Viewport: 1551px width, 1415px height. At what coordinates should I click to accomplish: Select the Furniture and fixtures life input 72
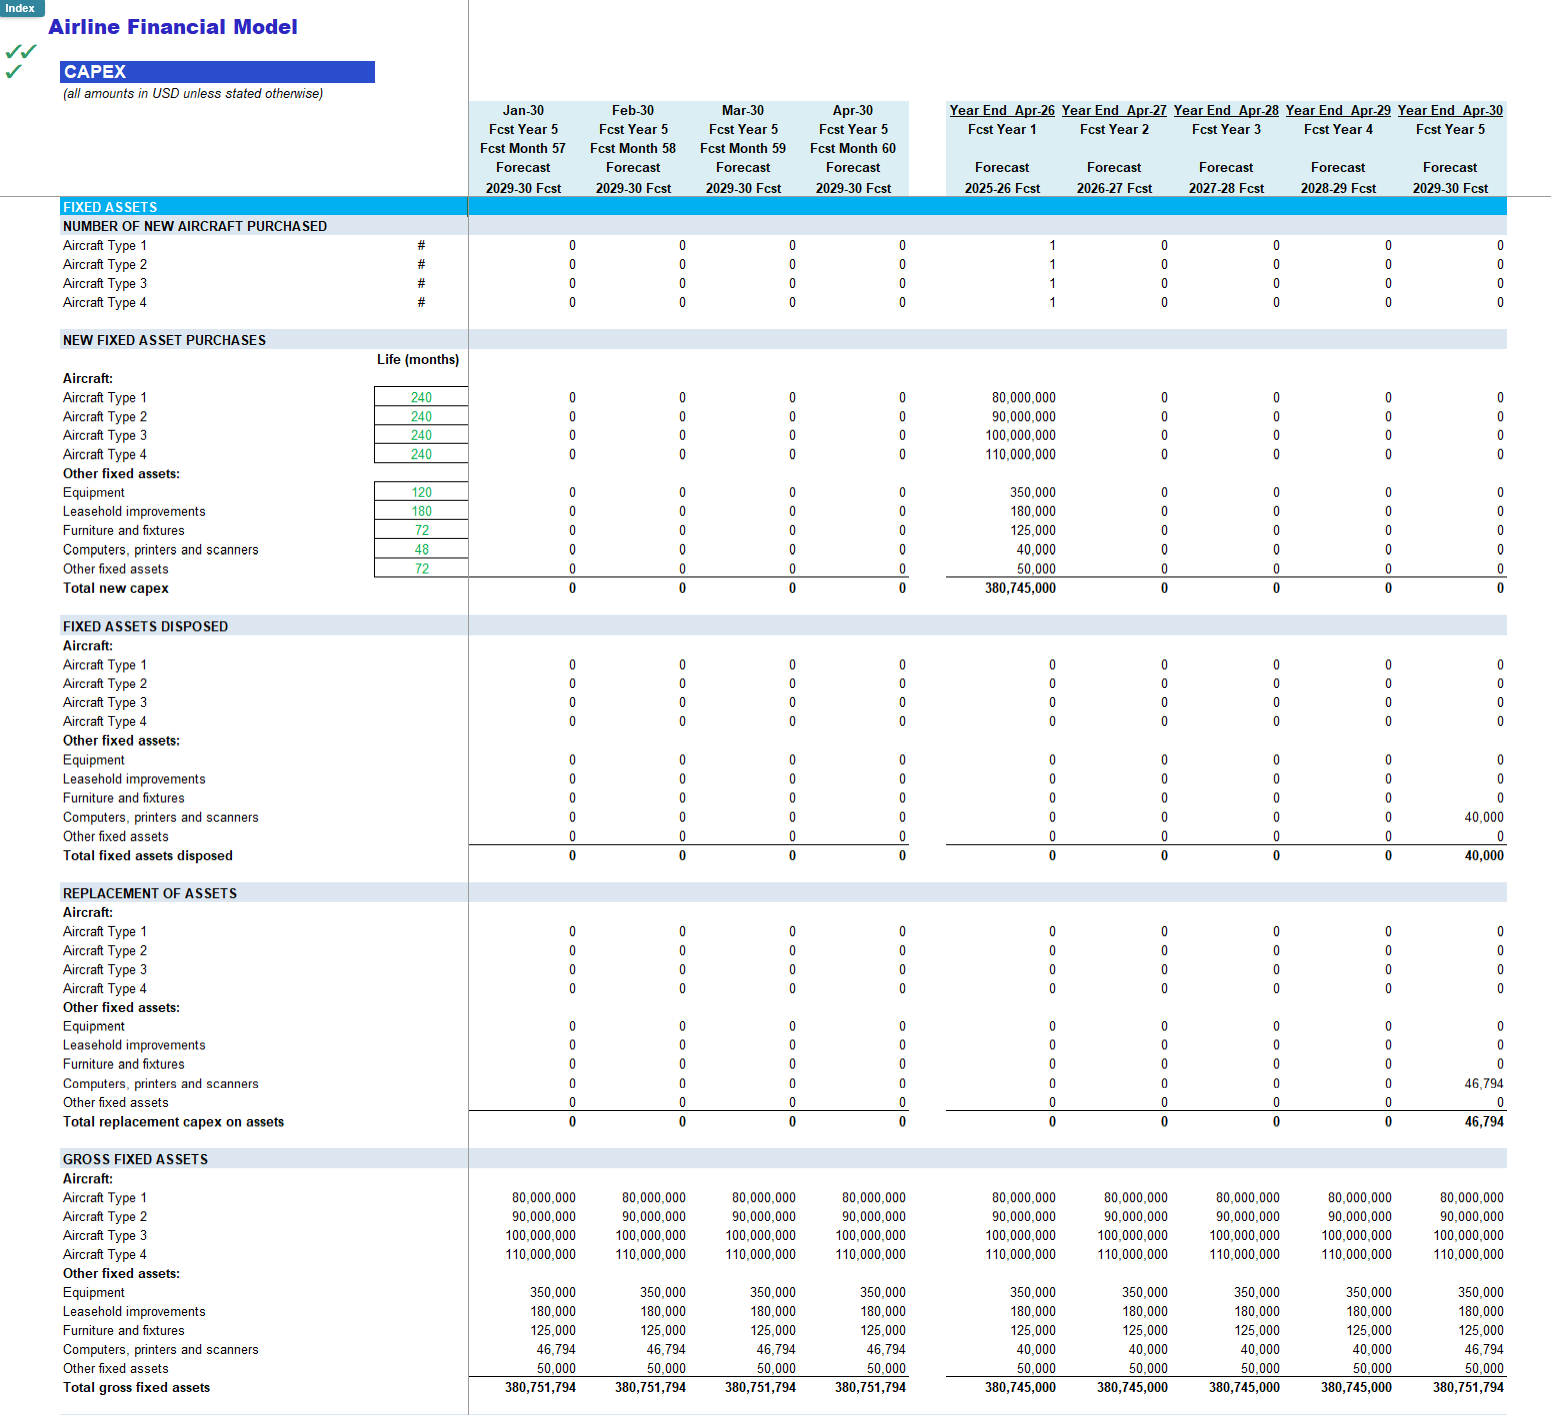coord(421,530)
